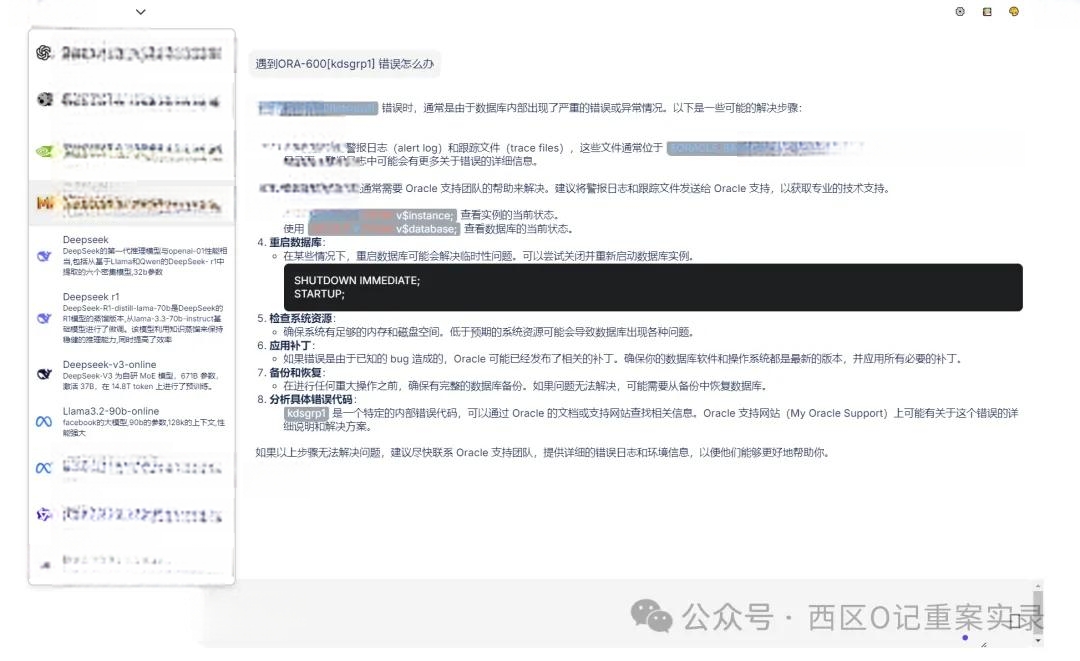Viewport: 1080px width, 661px height.
Task: Focus the chat message input box at bottom
Action: [x=620, y=613]
